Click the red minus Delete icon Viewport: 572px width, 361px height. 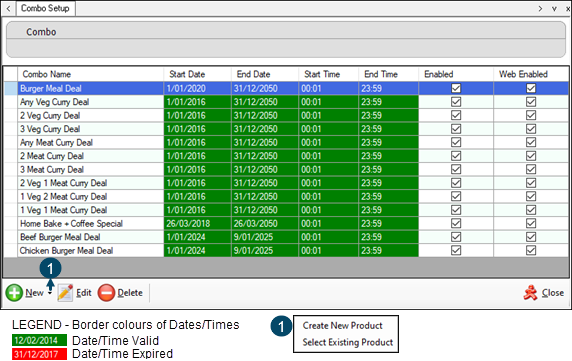106,293
